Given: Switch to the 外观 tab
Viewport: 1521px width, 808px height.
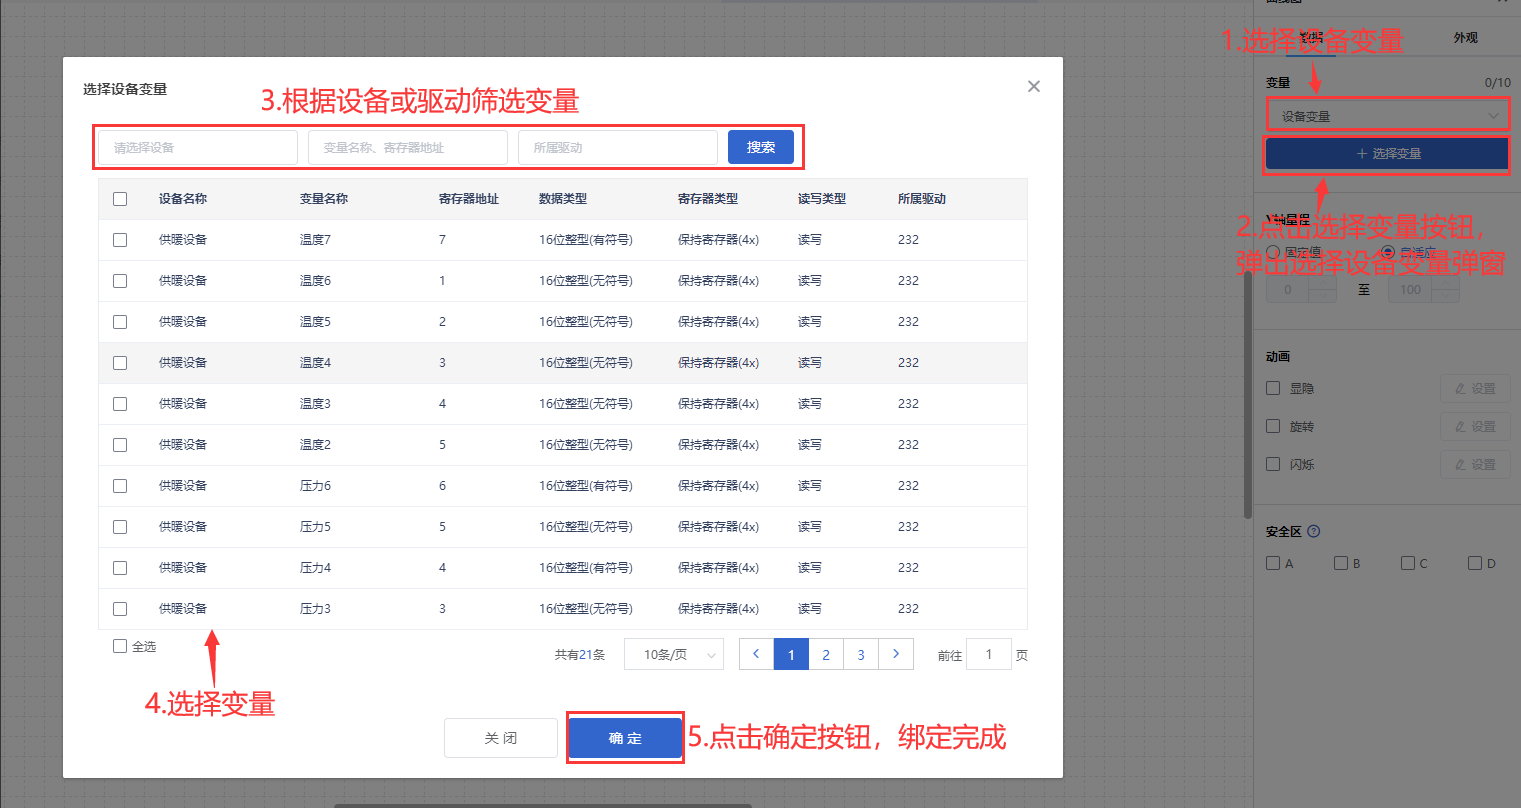Looking at the screenshot, I should click(1465, 38).
